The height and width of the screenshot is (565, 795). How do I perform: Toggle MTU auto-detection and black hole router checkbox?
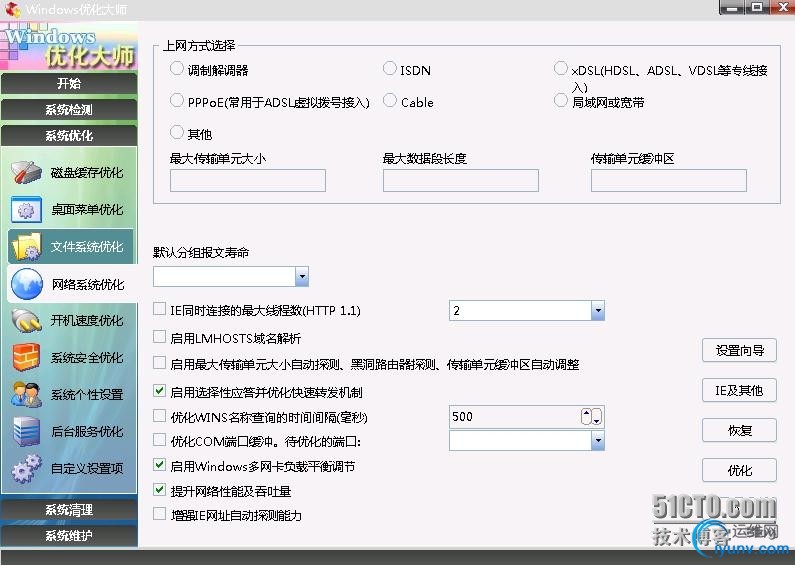point(159,363)
